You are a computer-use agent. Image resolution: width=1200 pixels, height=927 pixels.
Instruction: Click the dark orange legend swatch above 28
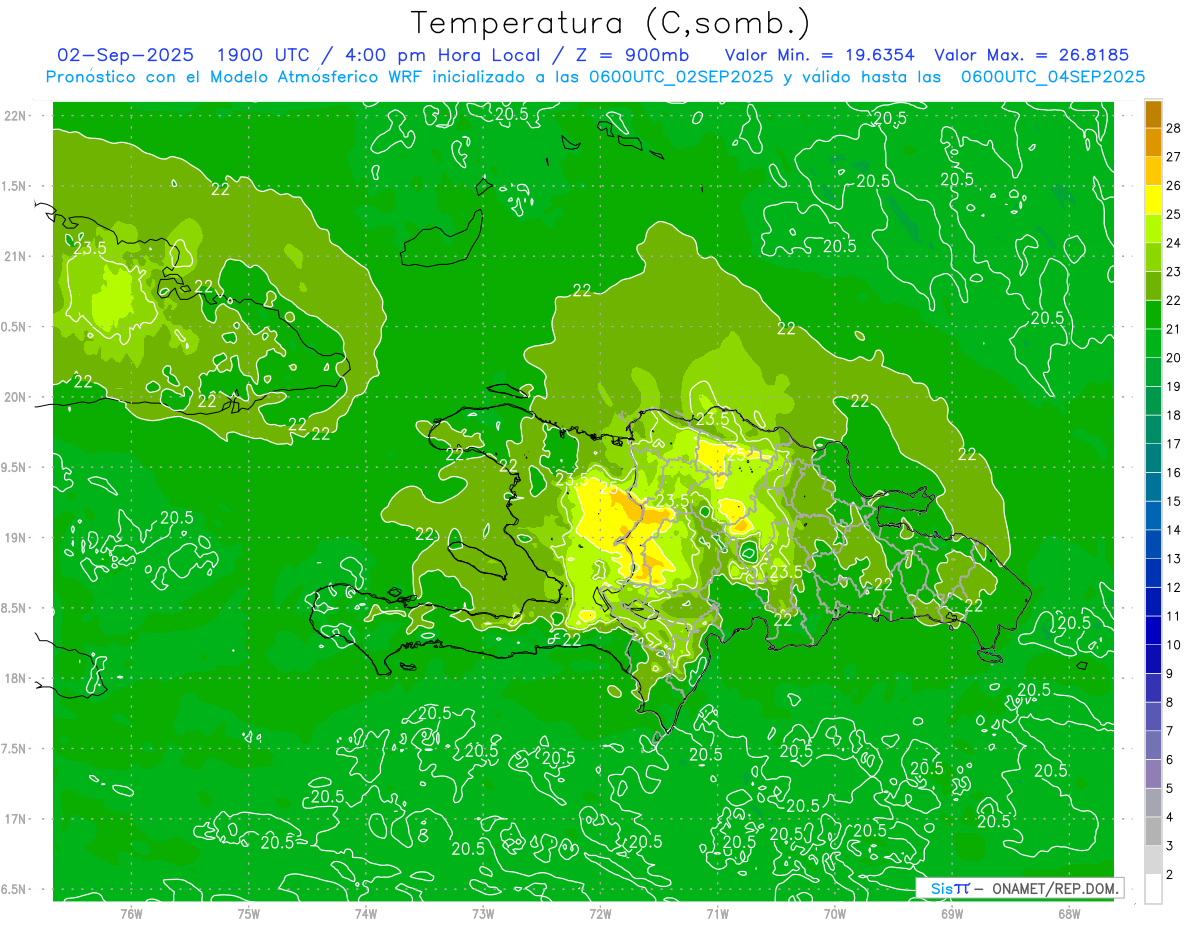pyautogui.click(x=1153, y=114)
